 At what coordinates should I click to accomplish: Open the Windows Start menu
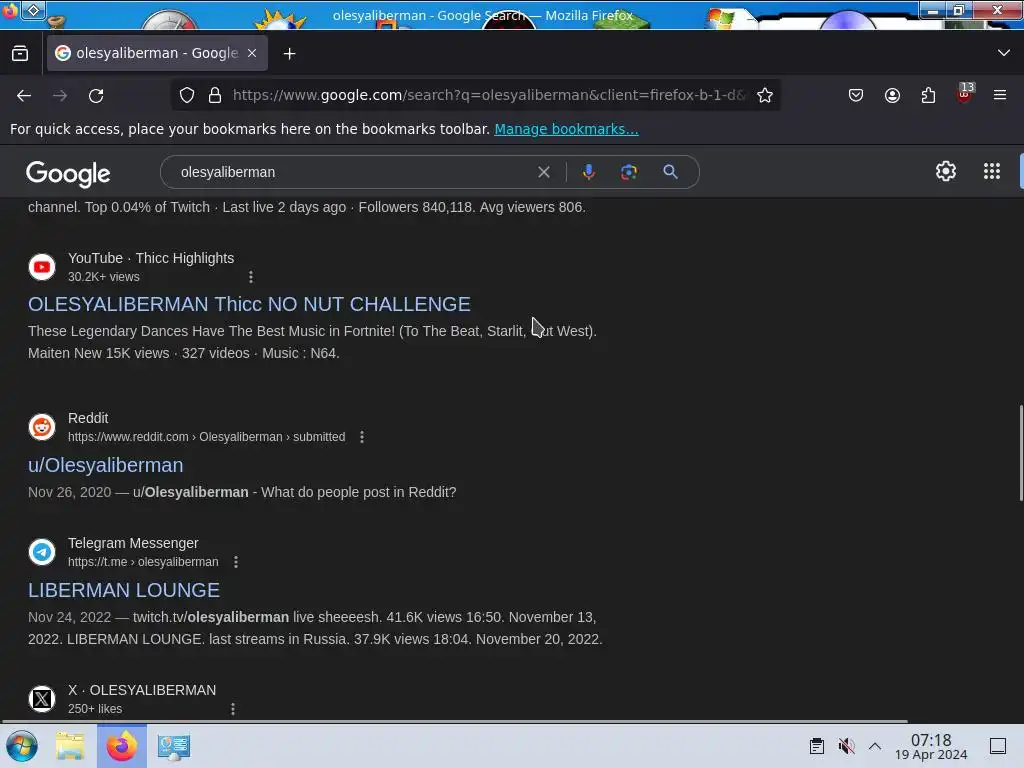[22, 746]
